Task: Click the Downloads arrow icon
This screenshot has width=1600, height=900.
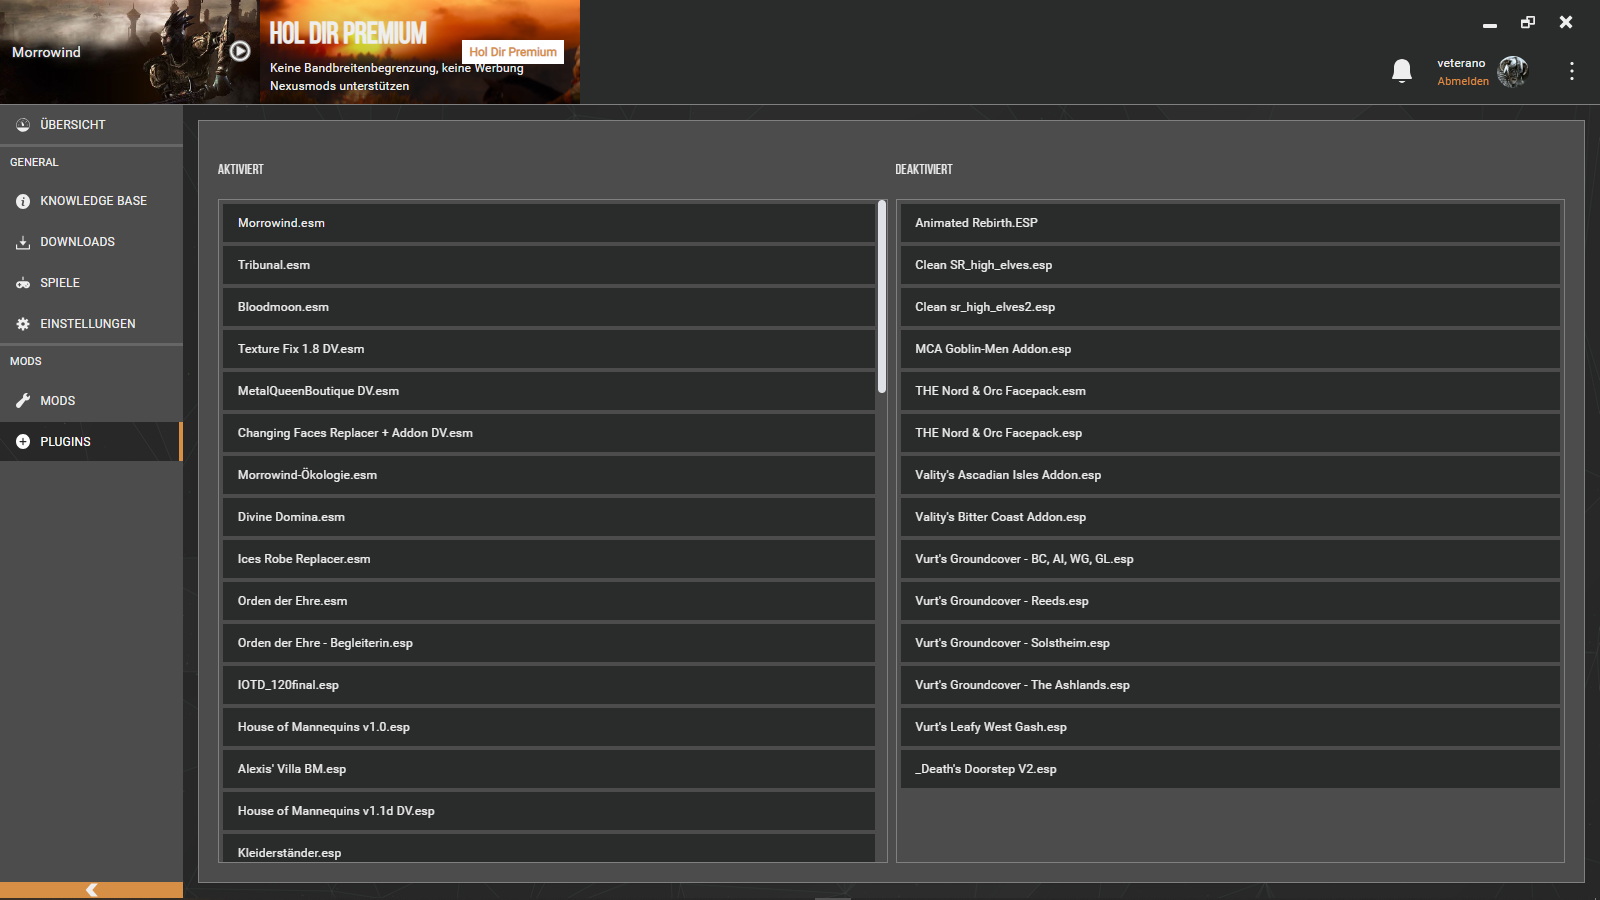Action: click(x=23, y=242)
